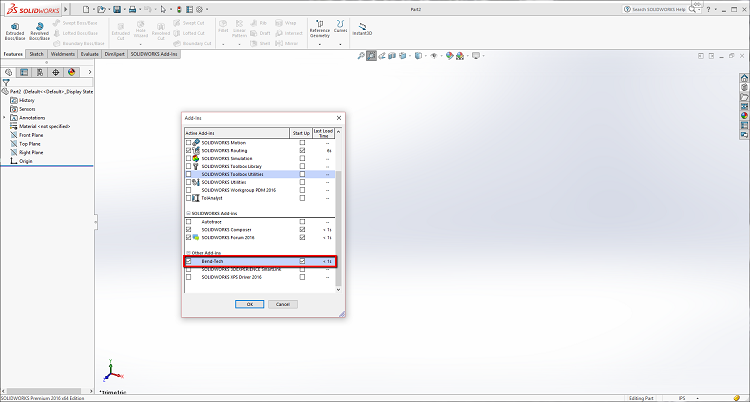Viewport: 750px width, 402px height.
Task: Open the Reference Geometry dropdown arrow
Action: coord(320,44)
